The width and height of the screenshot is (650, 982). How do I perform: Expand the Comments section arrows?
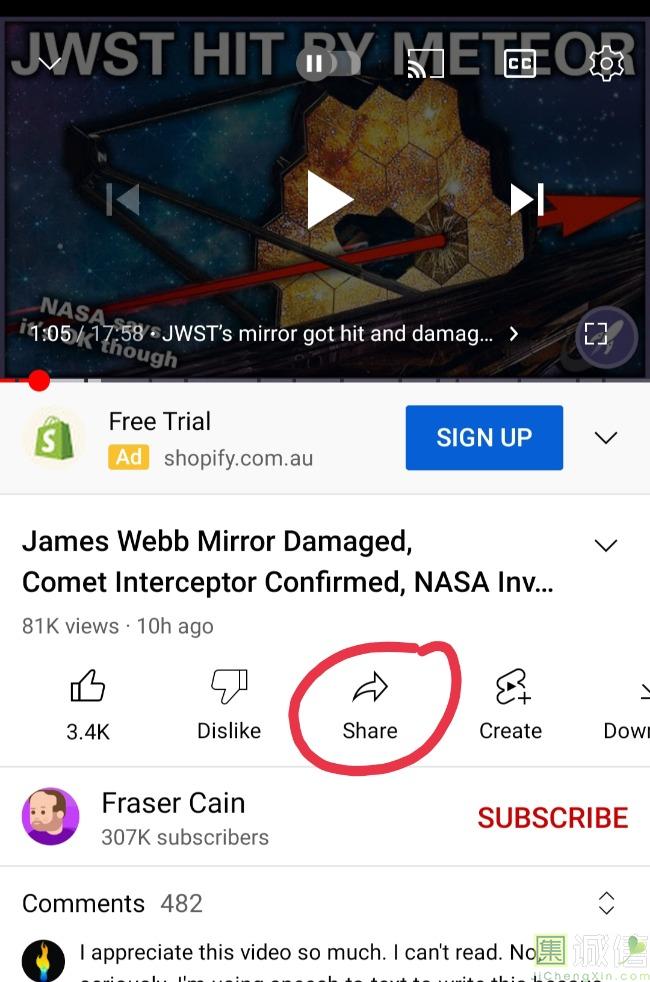pos(606,903)
